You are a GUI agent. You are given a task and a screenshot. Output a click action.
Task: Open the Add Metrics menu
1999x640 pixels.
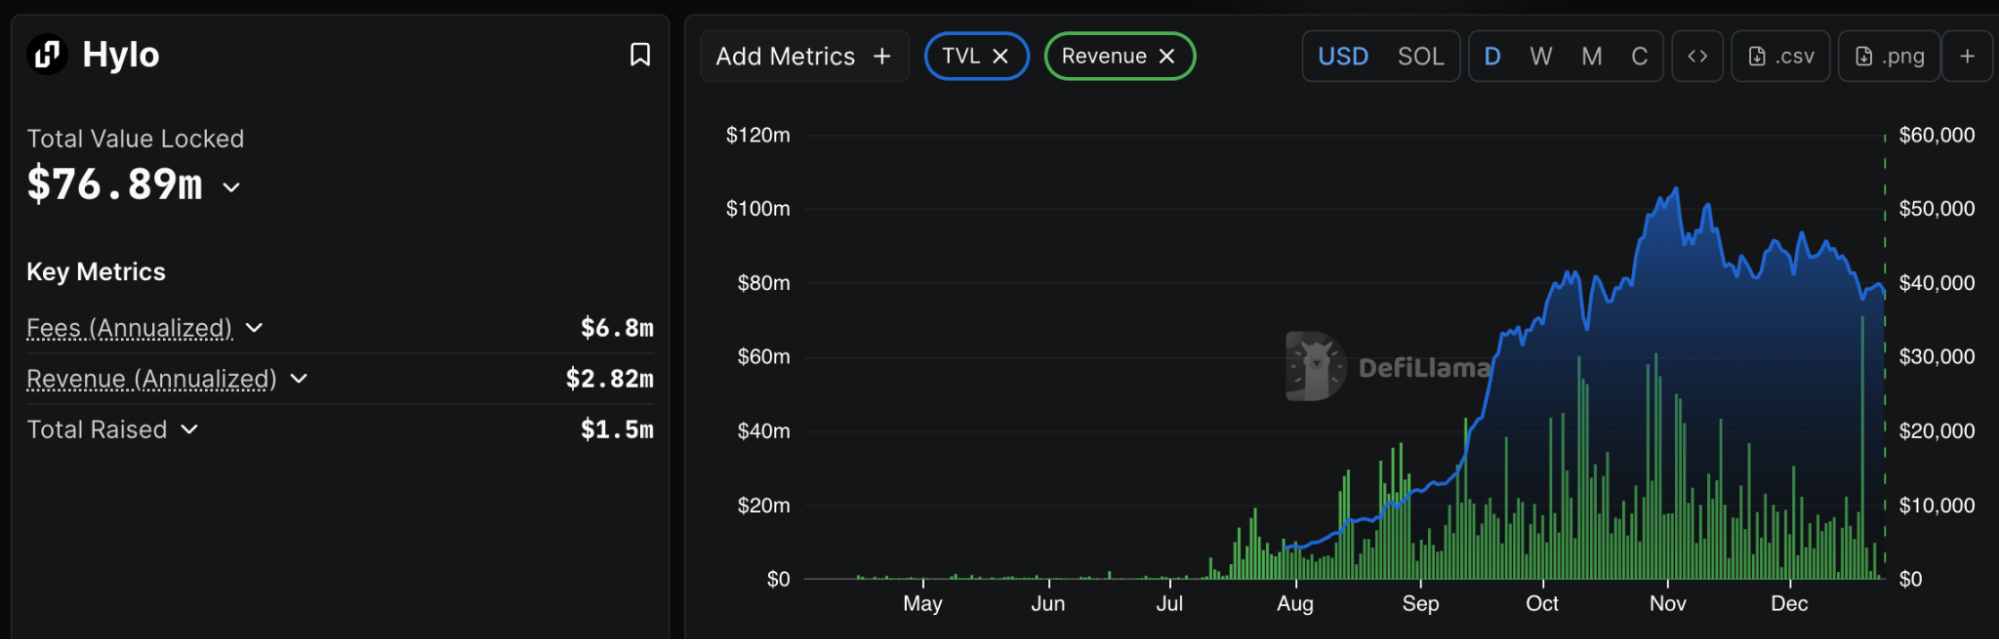click(x=803, y=57)
